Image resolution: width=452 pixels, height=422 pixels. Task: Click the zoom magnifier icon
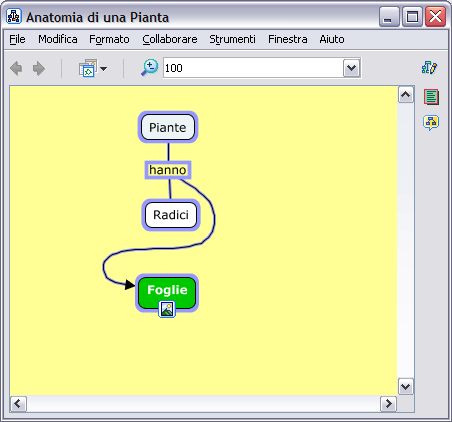pos(150,68)
